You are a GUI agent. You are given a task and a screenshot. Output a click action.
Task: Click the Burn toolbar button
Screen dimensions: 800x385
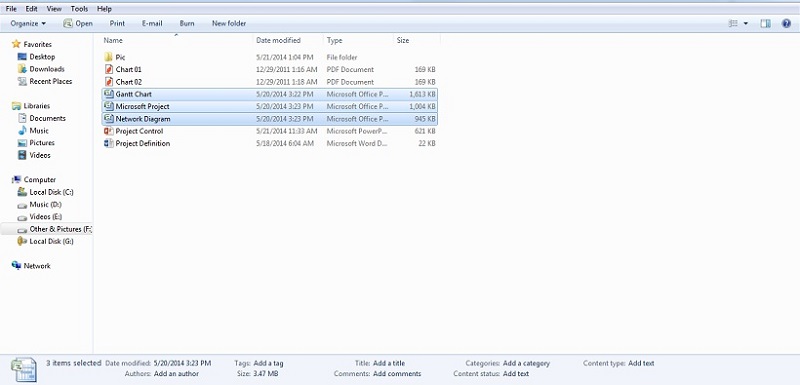tap(187, 23)
